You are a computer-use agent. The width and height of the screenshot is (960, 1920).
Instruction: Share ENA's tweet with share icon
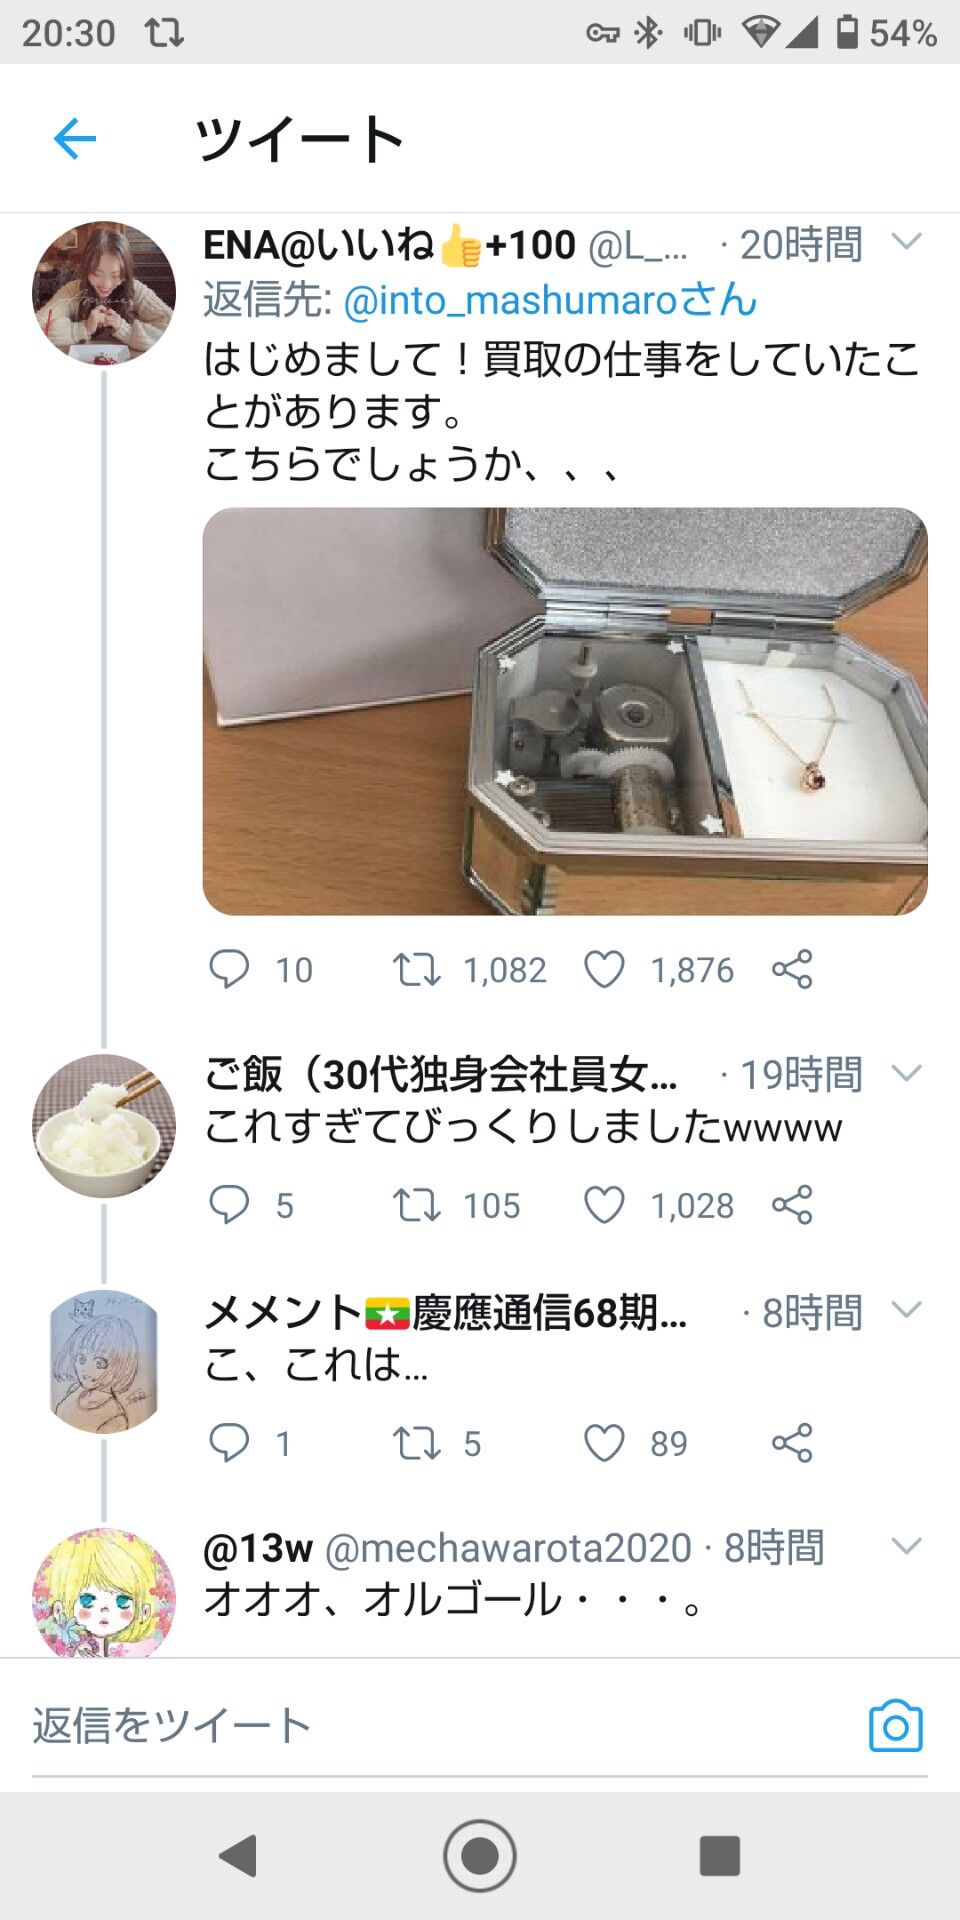(x=792, y=969)
